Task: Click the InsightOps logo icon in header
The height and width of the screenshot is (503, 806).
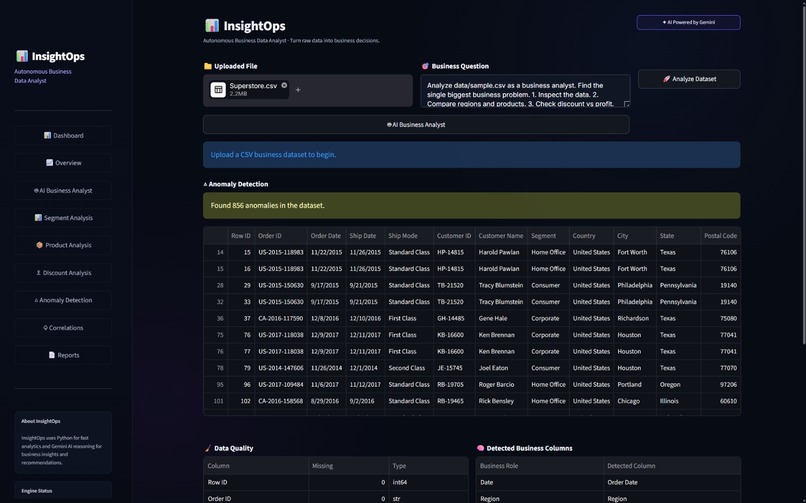Action: [212, 25]
